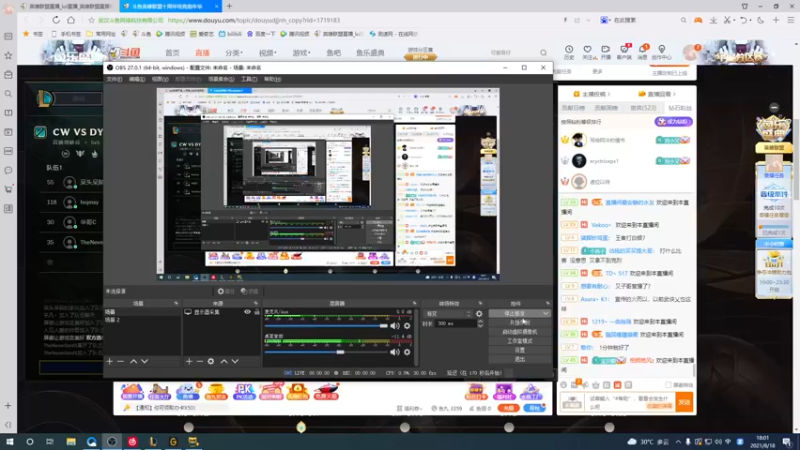Open Windows Start menu
This screenshot has height=450, width=800.
click(x=10, y=441)
